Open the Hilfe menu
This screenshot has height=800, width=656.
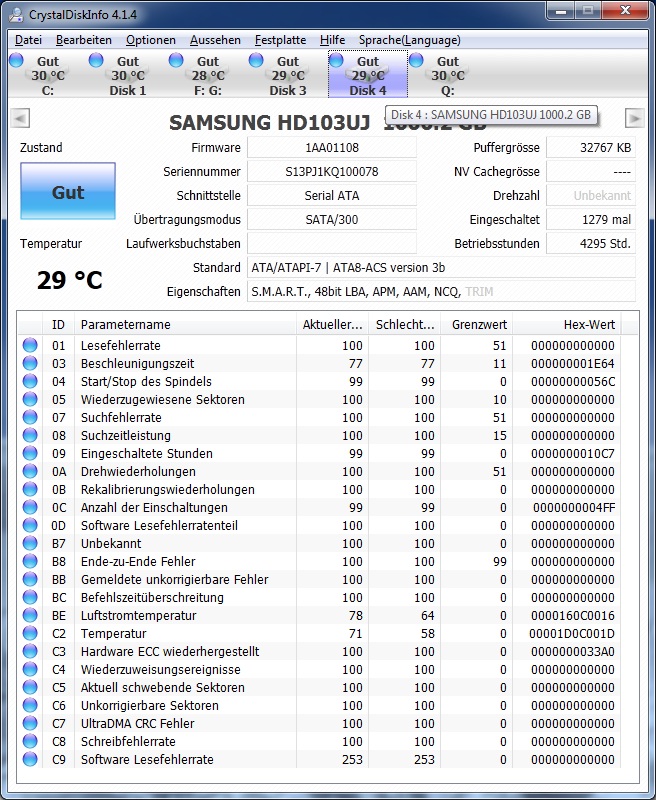pyautogui.click(x=332, y=40)
